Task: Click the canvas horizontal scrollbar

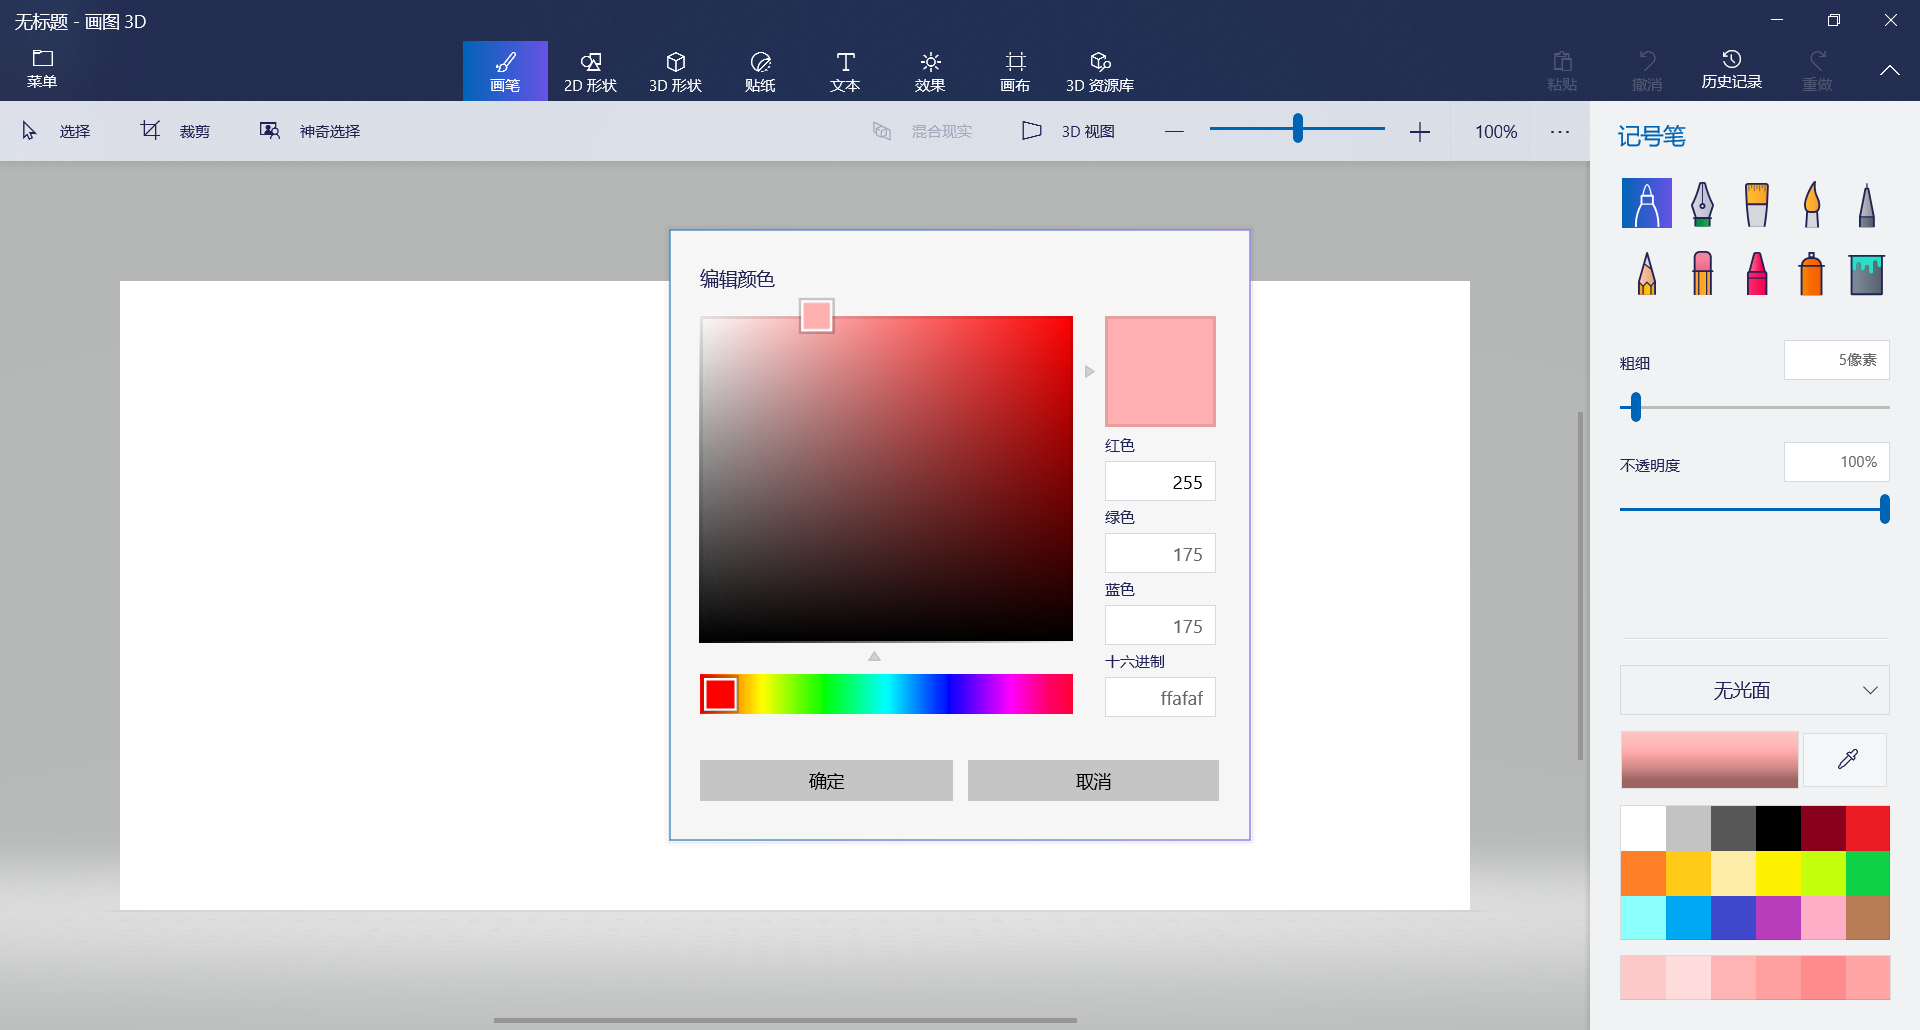Action: click(785, 1020)
